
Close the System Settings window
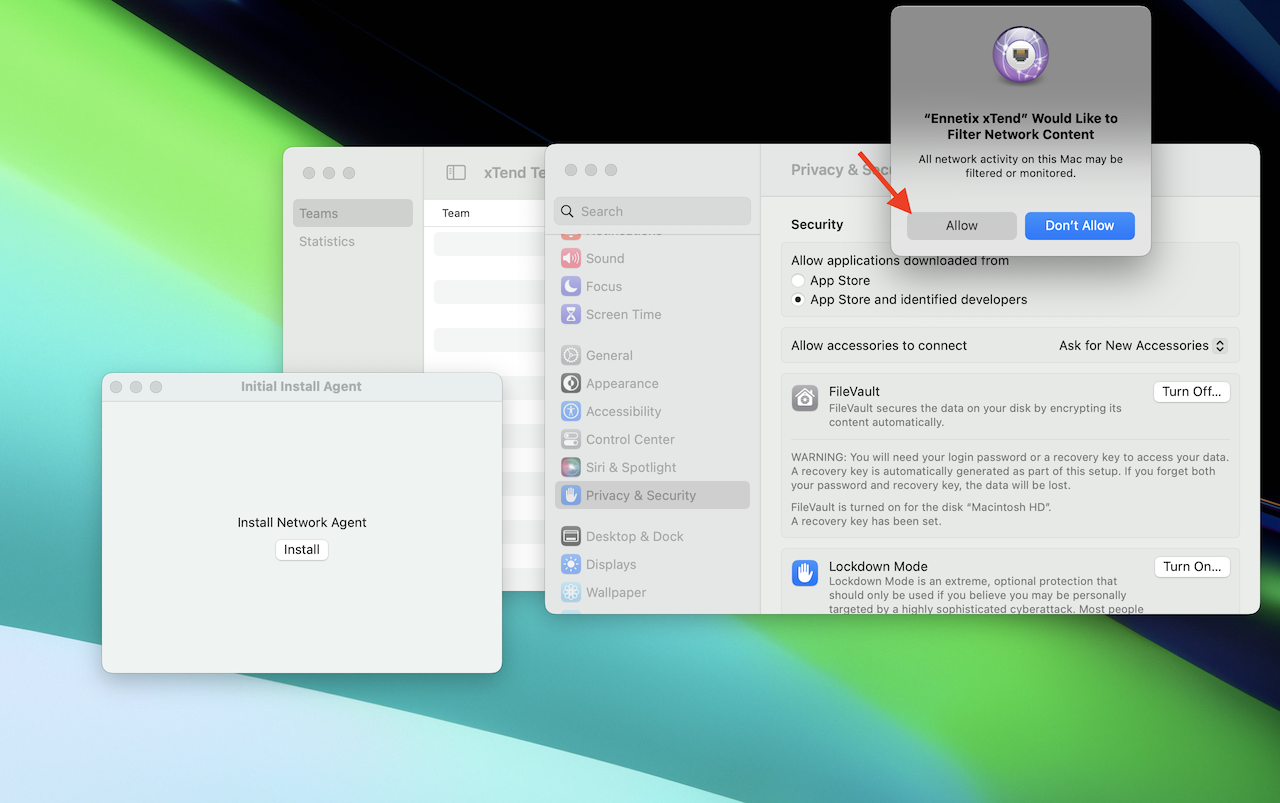pos(571,170)
